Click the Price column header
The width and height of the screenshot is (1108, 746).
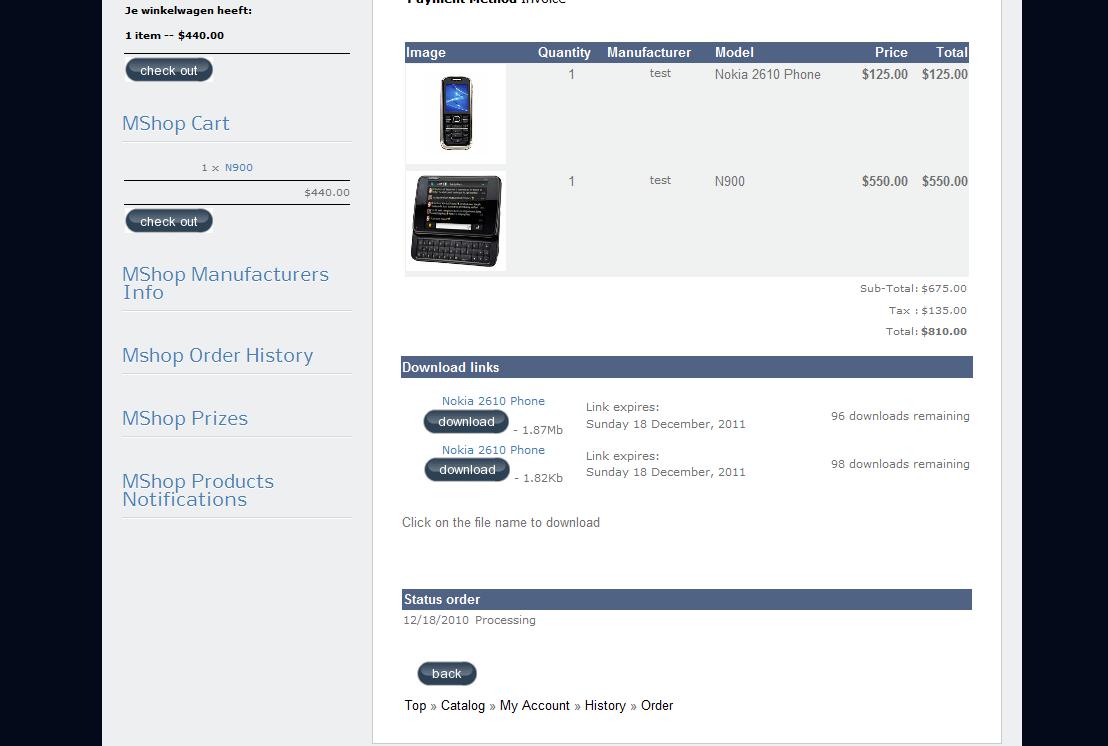tap(891, 52)
